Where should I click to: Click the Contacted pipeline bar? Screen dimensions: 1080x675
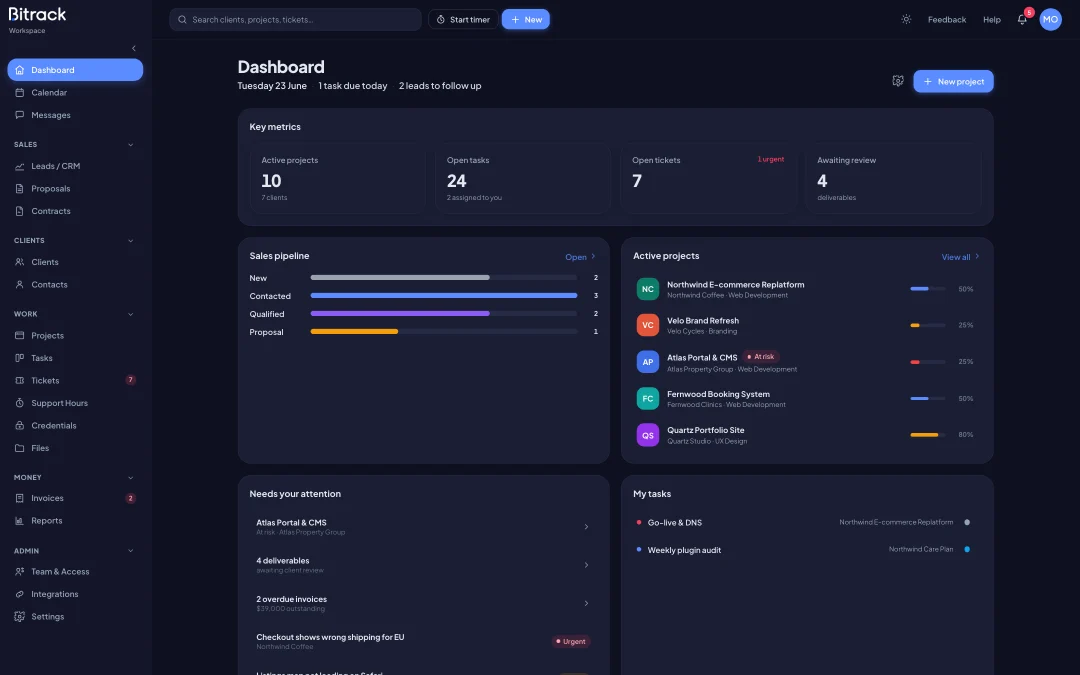point(444,295)
